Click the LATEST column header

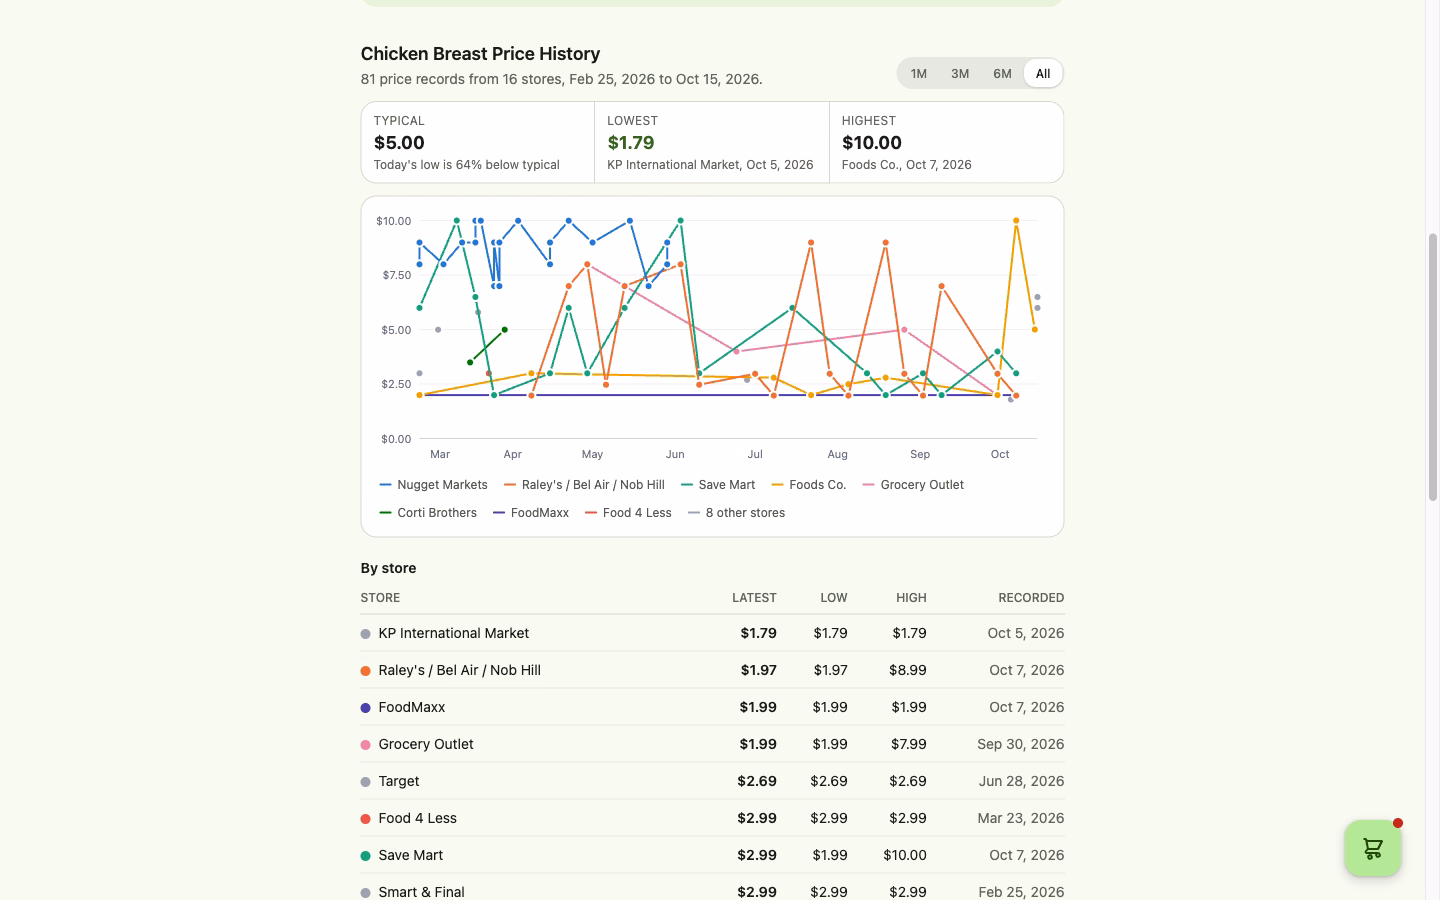click(754, 598)
